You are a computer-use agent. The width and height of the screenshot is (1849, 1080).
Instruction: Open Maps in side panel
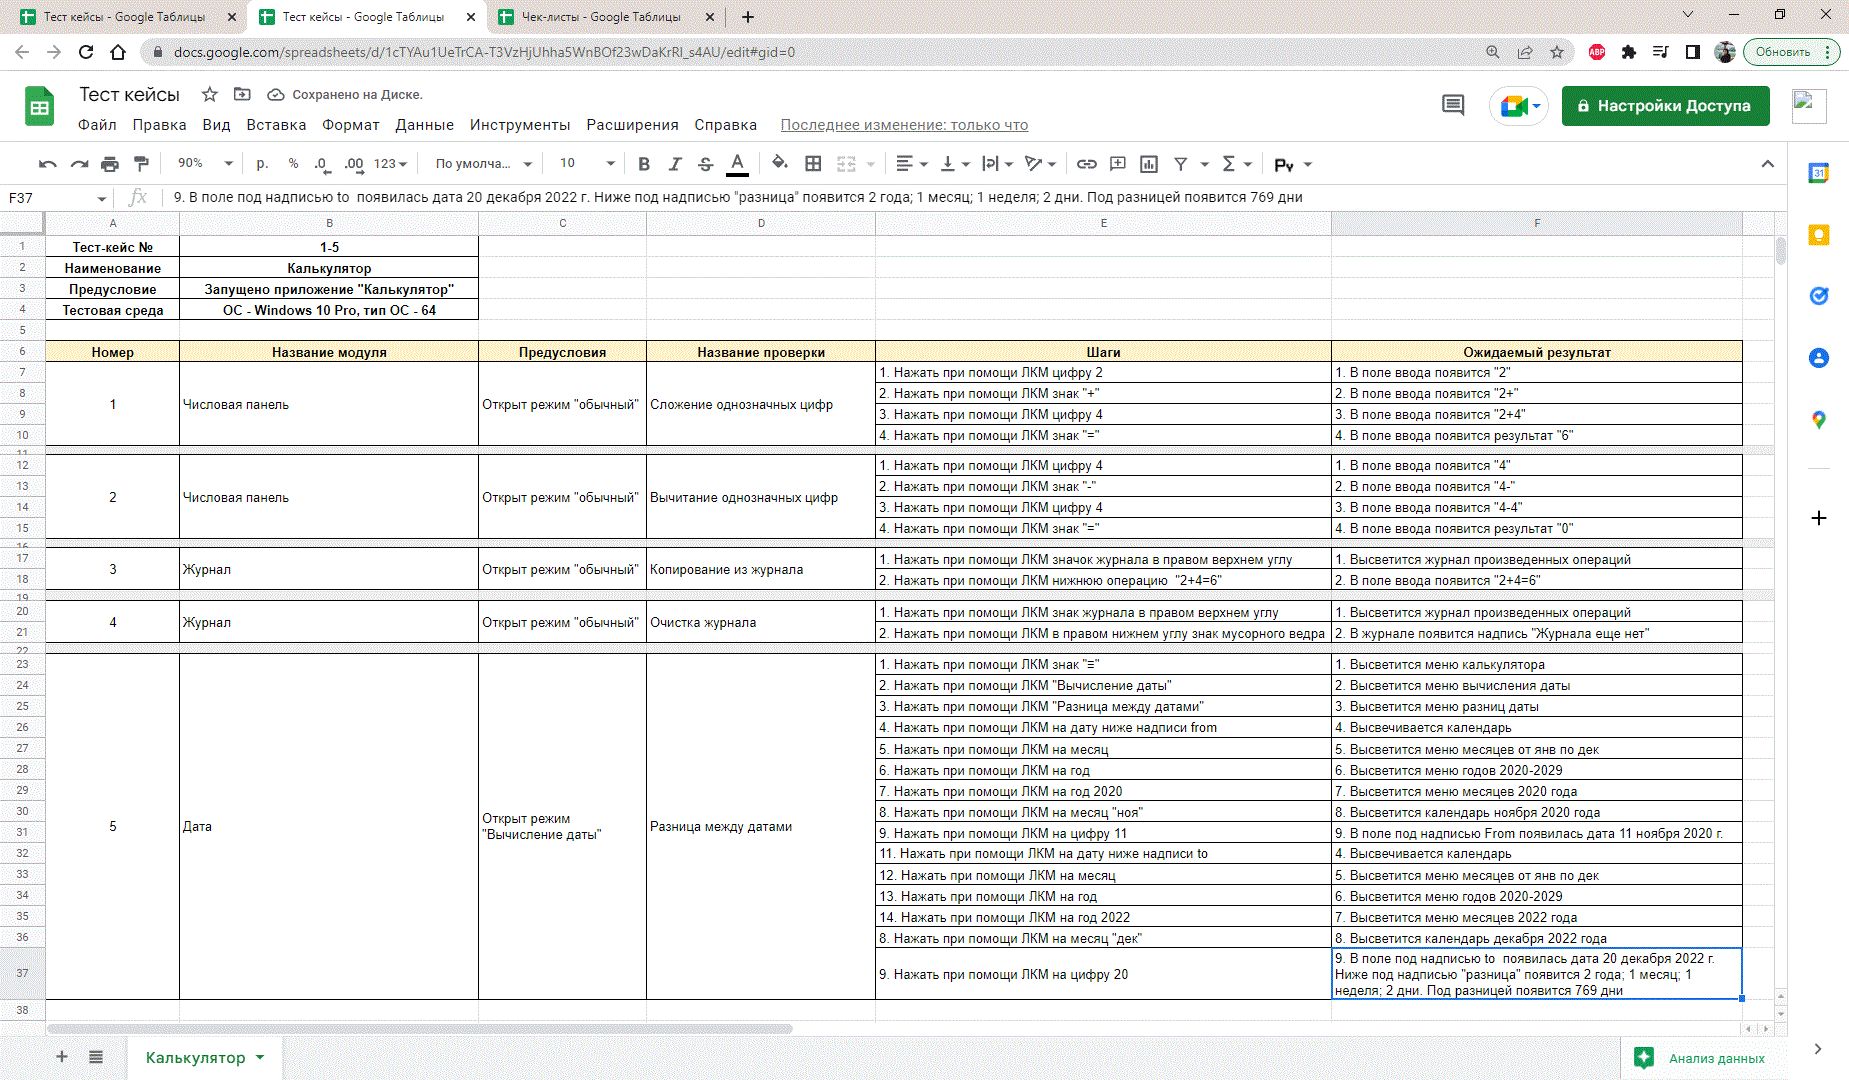(1819, 420)
